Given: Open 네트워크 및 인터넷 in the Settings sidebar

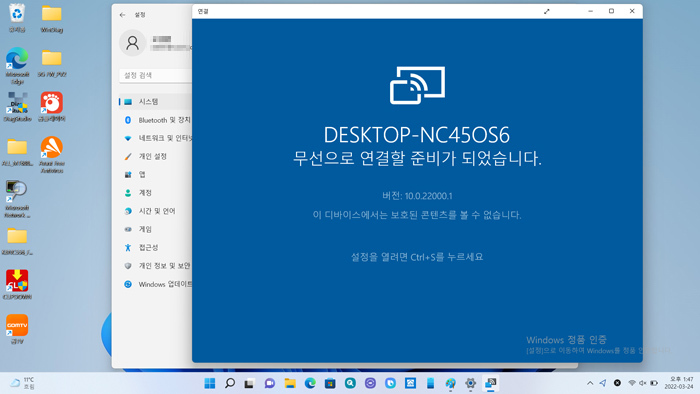Looking at the screenshot, I should click(155, 138).
